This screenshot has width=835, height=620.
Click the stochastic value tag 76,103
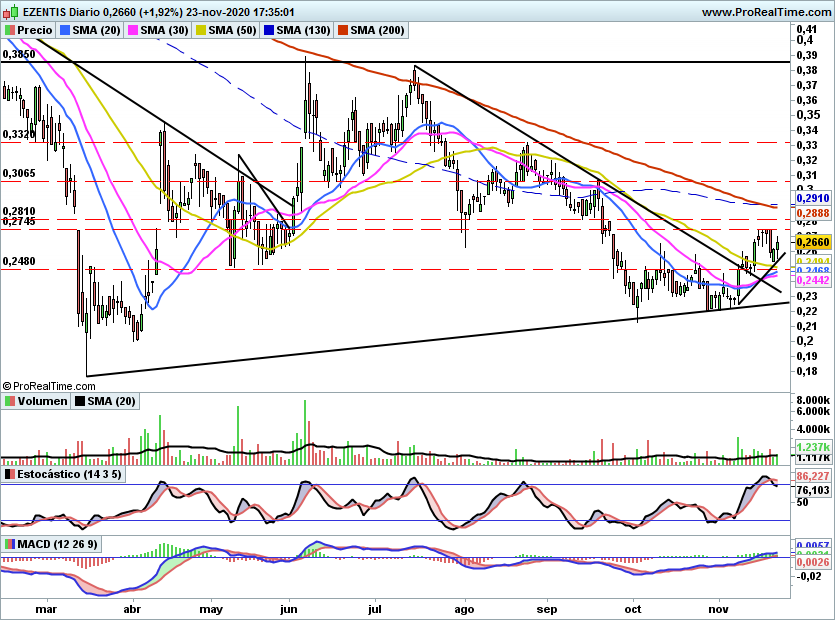click(x=813, y=490)
